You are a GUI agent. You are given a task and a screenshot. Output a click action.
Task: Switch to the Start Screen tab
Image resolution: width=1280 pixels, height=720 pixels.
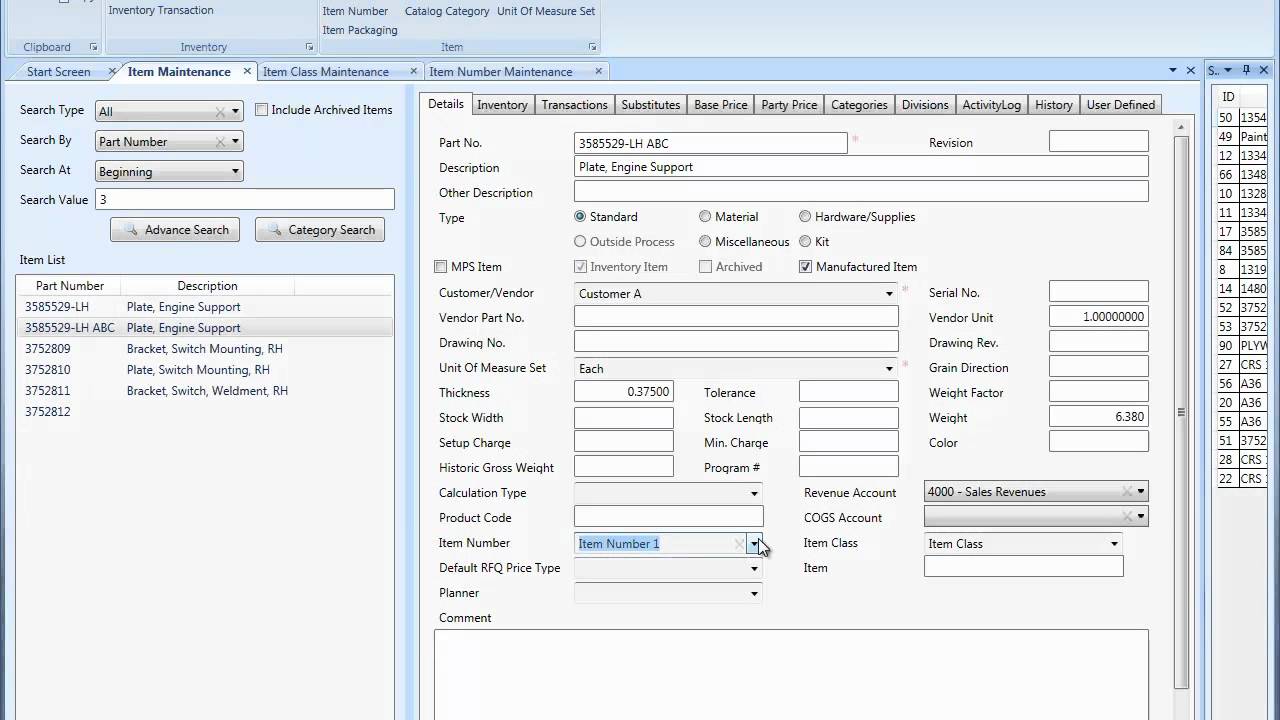59,71
